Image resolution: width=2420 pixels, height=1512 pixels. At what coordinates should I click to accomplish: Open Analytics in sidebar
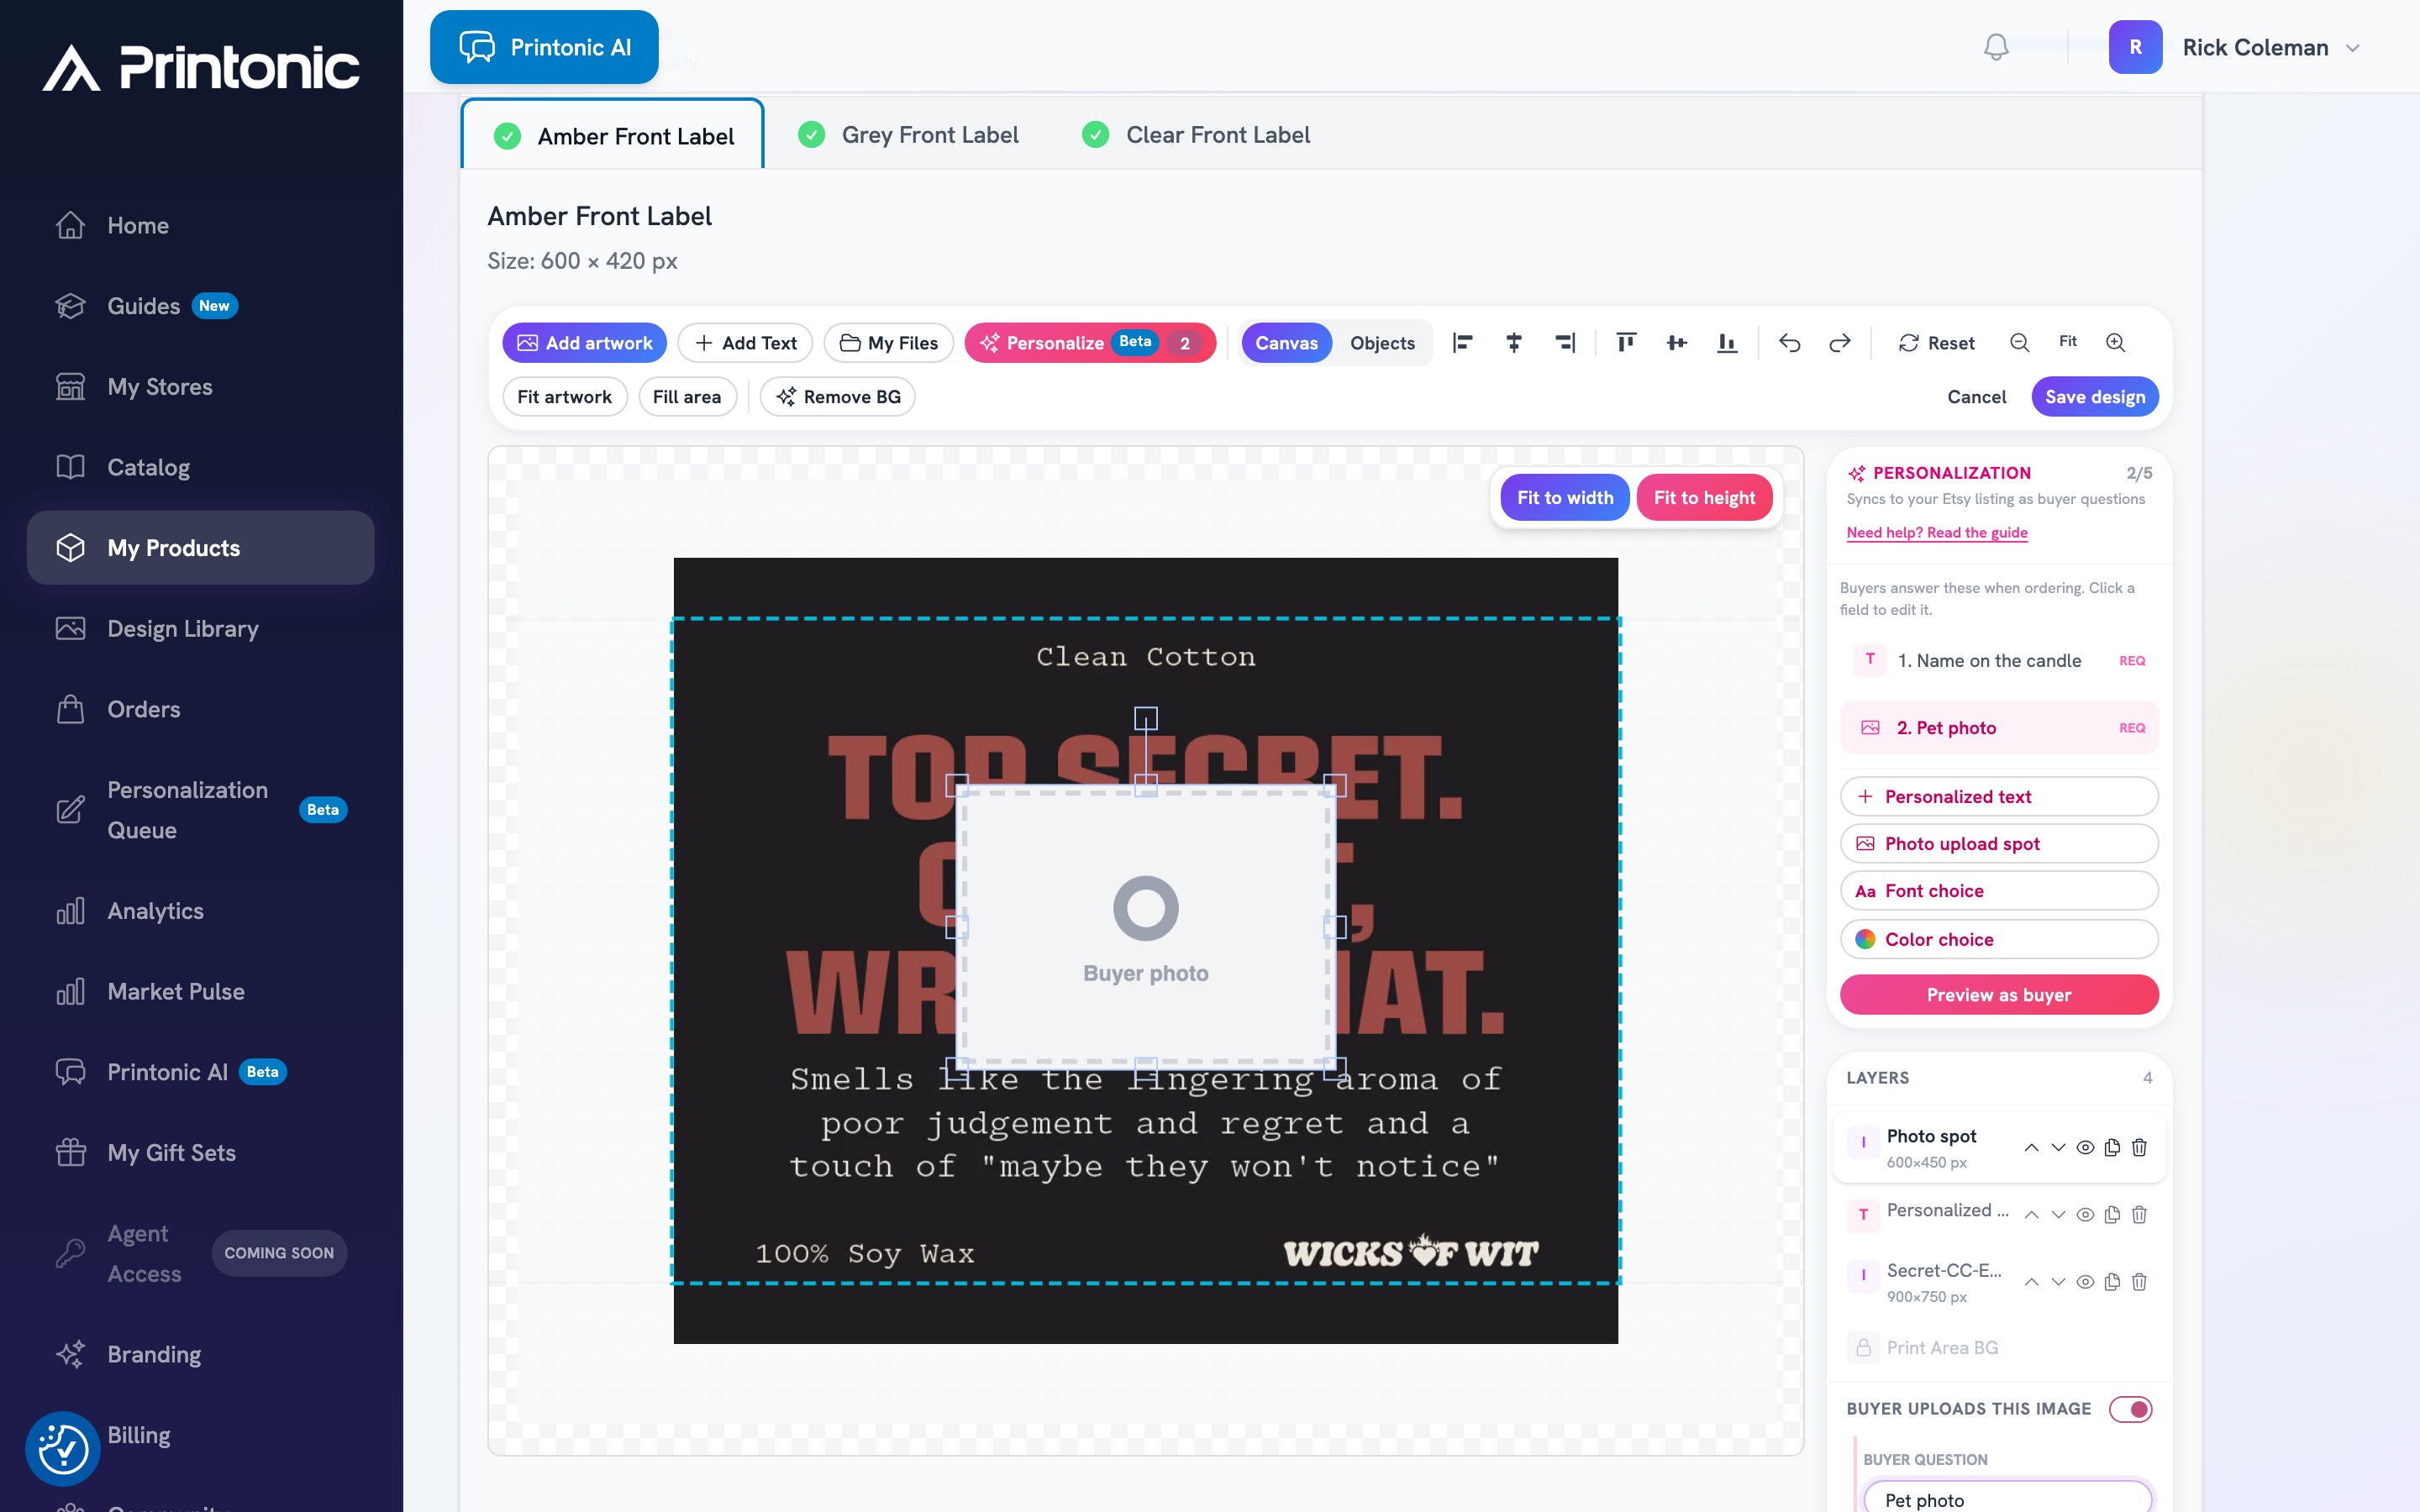[x=200, y=911]
